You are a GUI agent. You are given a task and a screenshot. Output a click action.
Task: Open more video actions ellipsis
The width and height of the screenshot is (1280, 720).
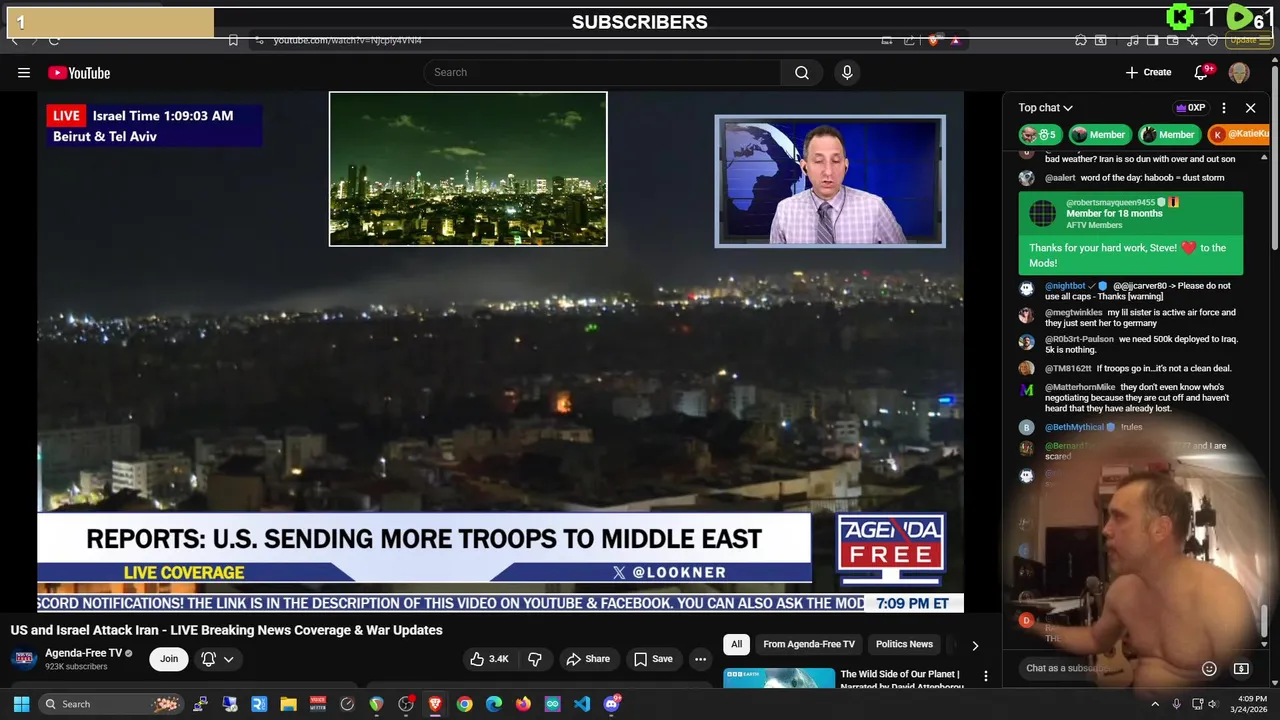pos(701,659)
